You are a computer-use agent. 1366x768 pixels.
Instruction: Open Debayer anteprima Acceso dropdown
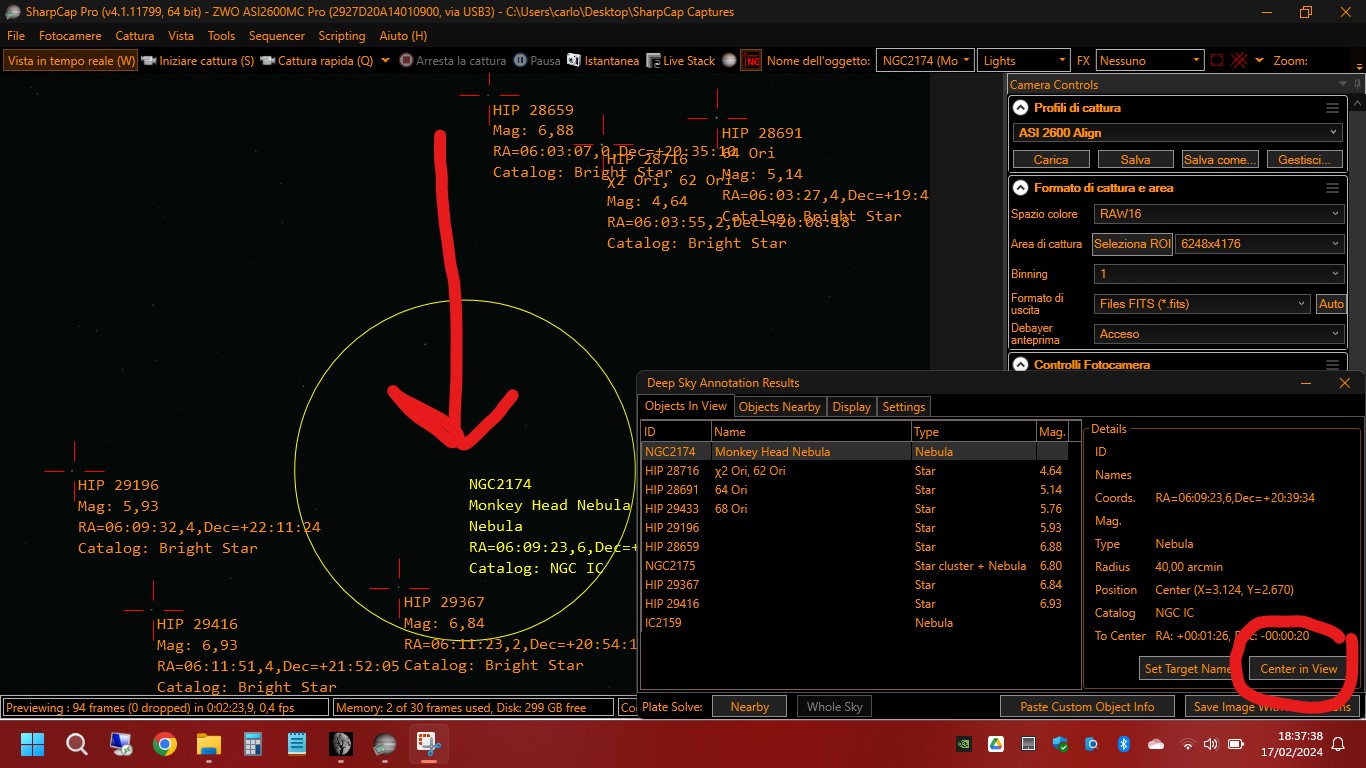point(1218,334)
